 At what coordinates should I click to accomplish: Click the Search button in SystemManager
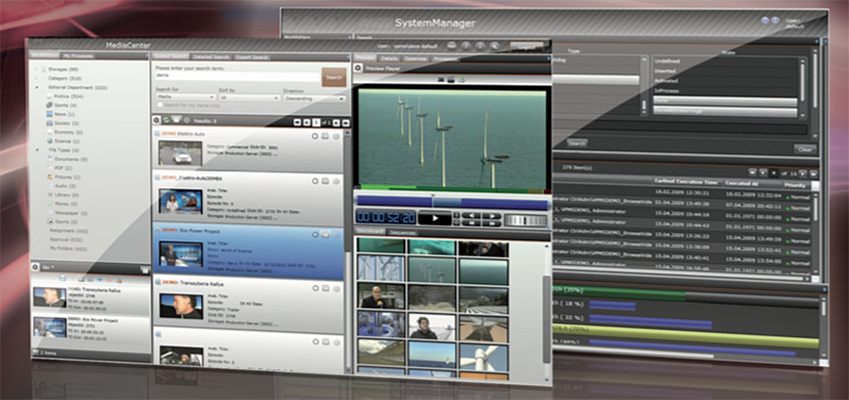[577, 143]
